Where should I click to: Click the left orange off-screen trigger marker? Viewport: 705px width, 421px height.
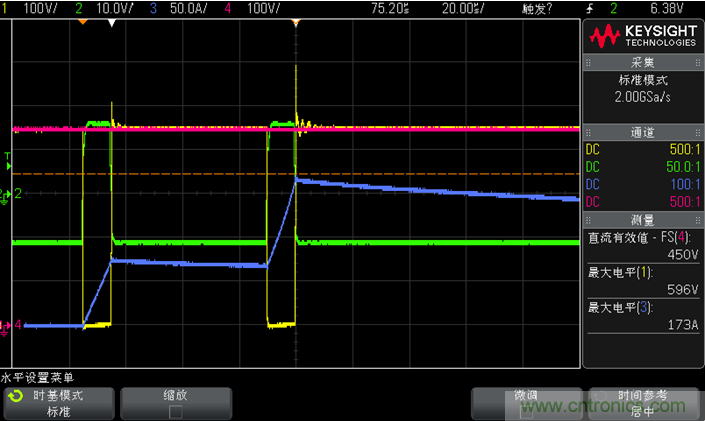pyautogui.click(x=81, y=22)
